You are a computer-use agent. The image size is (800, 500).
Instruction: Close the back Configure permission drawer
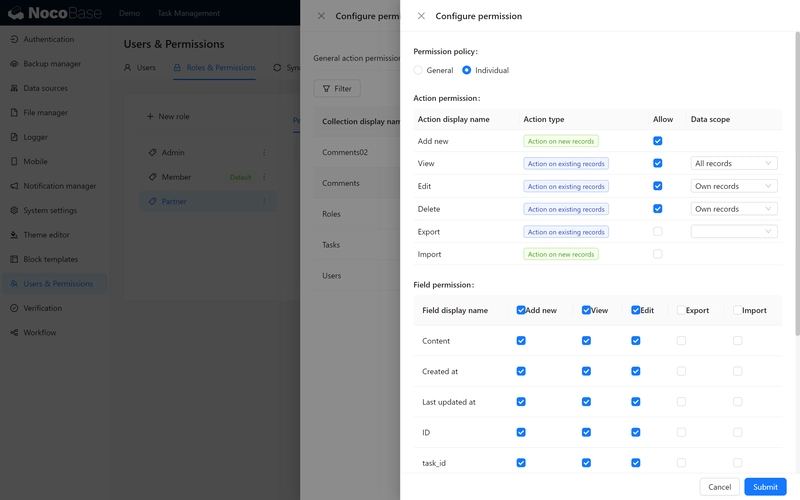pos(321,16)
